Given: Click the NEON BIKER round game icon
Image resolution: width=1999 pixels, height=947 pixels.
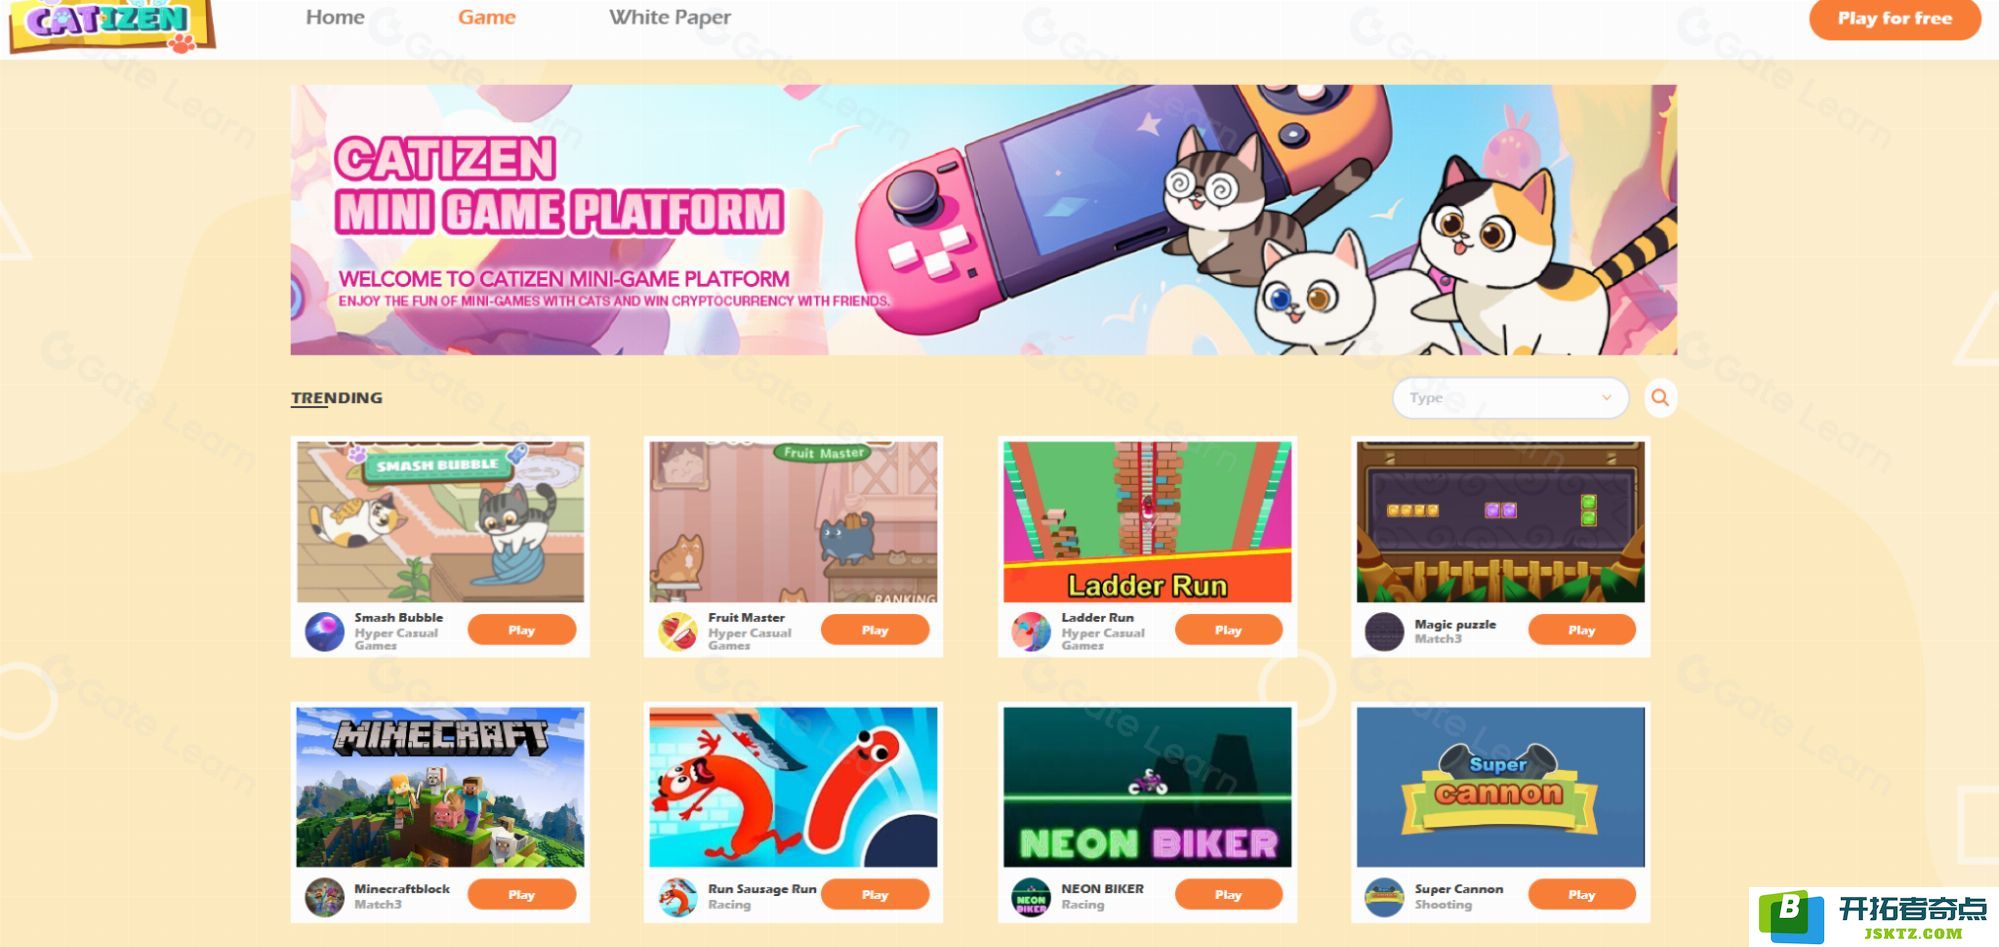Looking at the screenshot, I should coord(1031,897).
